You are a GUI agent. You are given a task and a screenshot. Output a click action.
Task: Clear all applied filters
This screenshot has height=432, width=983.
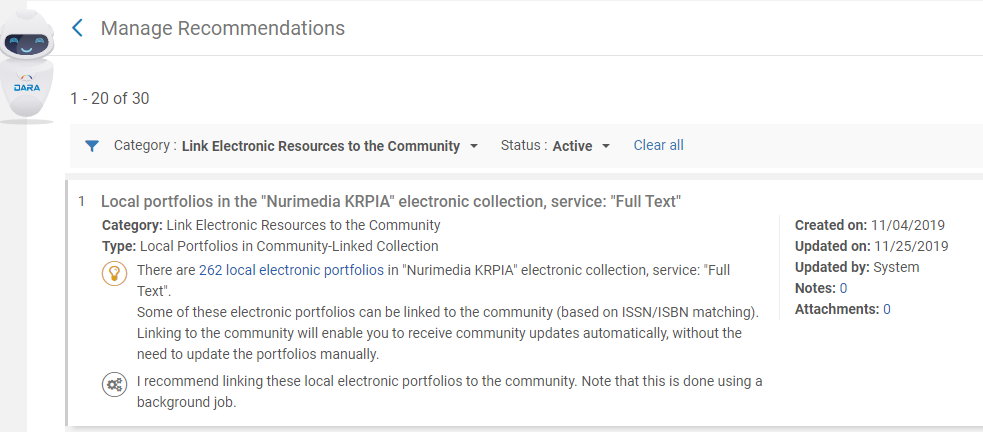pos(658,145)
